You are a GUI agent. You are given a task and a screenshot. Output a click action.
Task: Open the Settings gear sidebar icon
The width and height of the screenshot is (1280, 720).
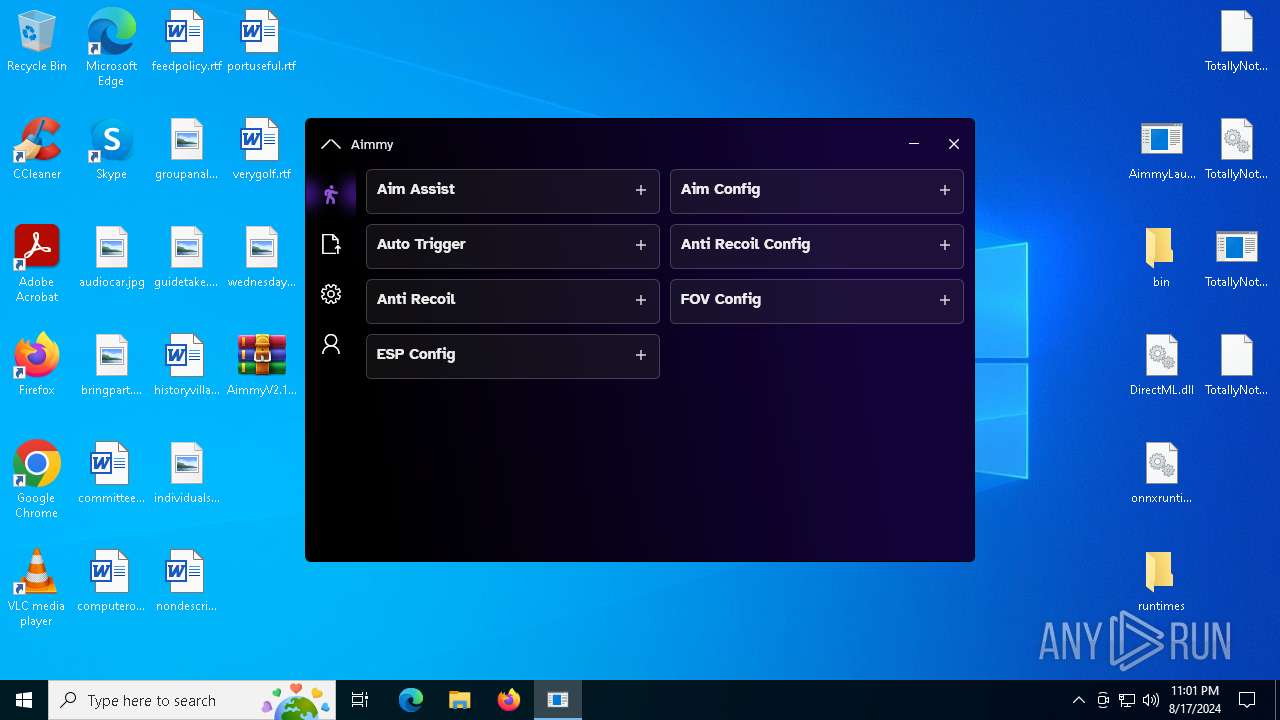(331, 294)
